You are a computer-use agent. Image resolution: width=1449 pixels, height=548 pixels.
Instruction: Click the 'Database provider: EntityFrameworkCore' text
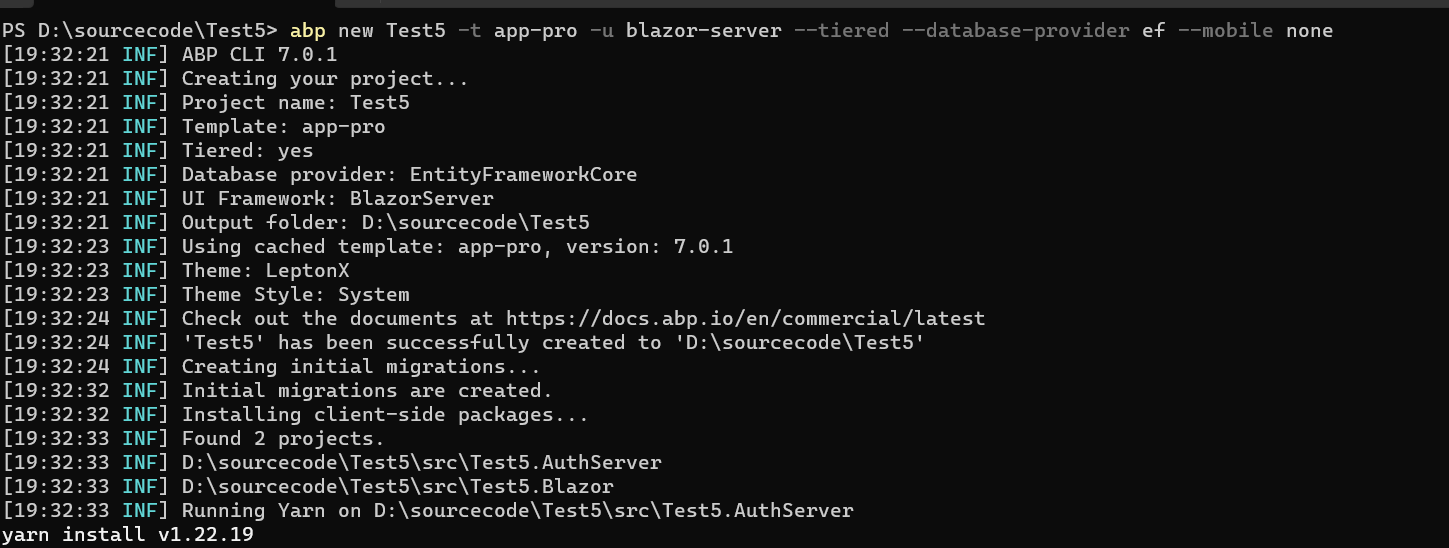click(x=409, y=175)
